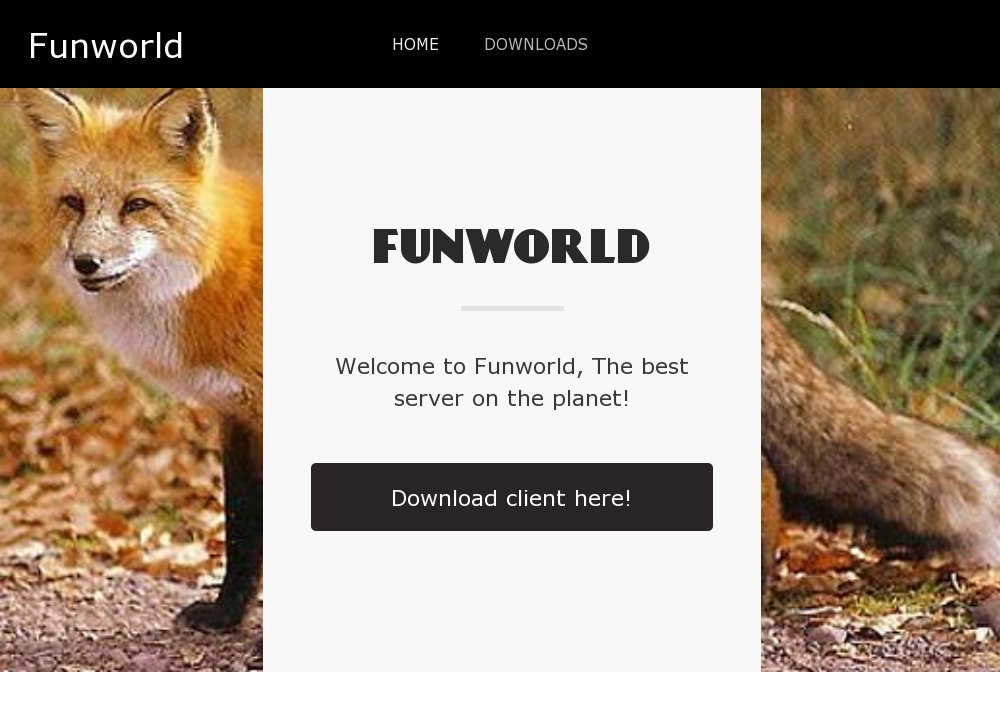This screenshot has height=728, width=1000.
Task: Click the 'Welcome to Funworld' paragraph text
Action: (x=511, y=382)
